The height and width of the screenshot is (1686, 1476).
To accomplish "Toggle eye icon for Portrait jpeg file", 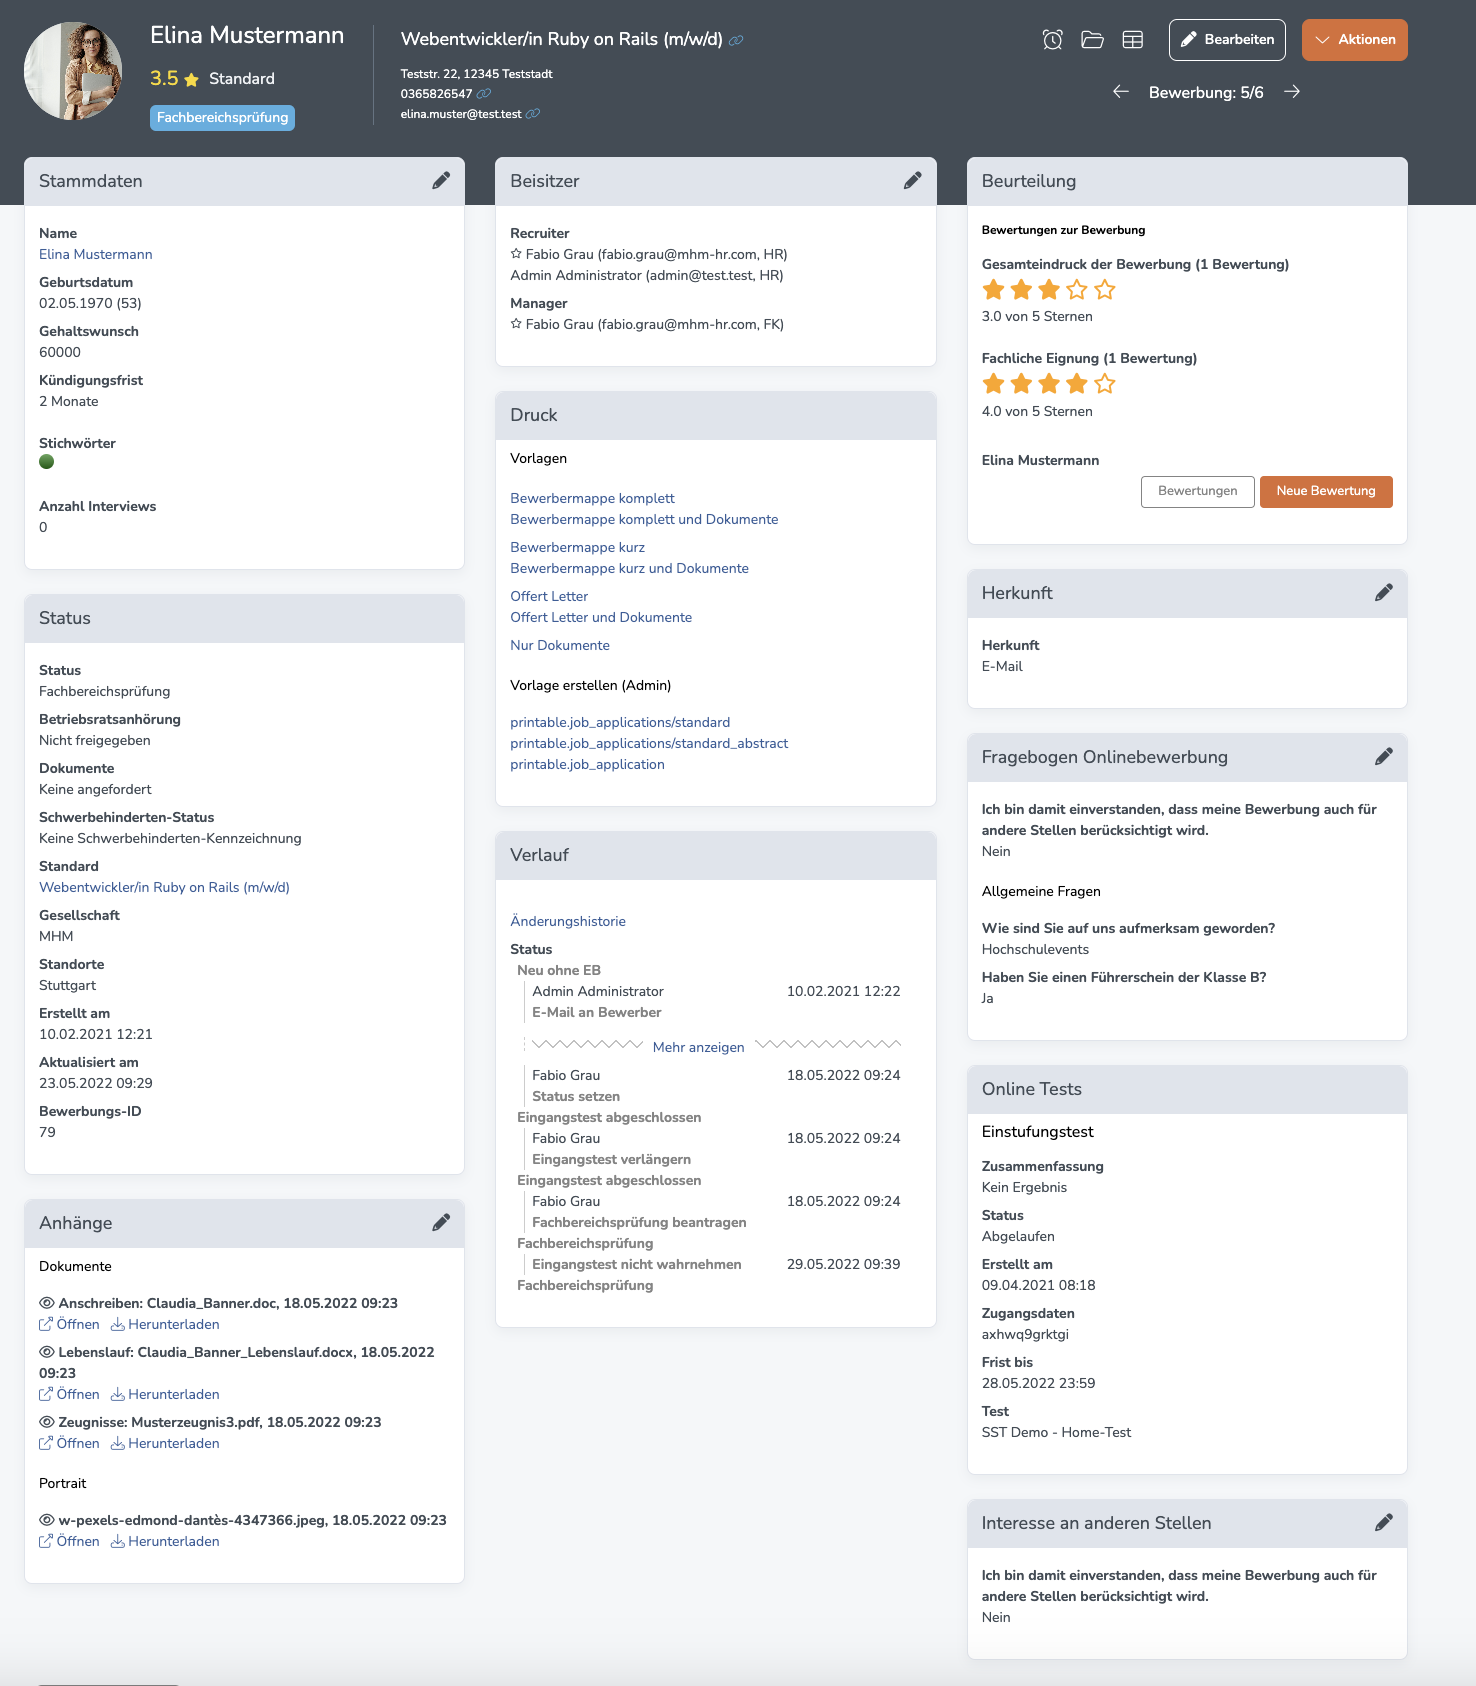I will point(46,1520).
